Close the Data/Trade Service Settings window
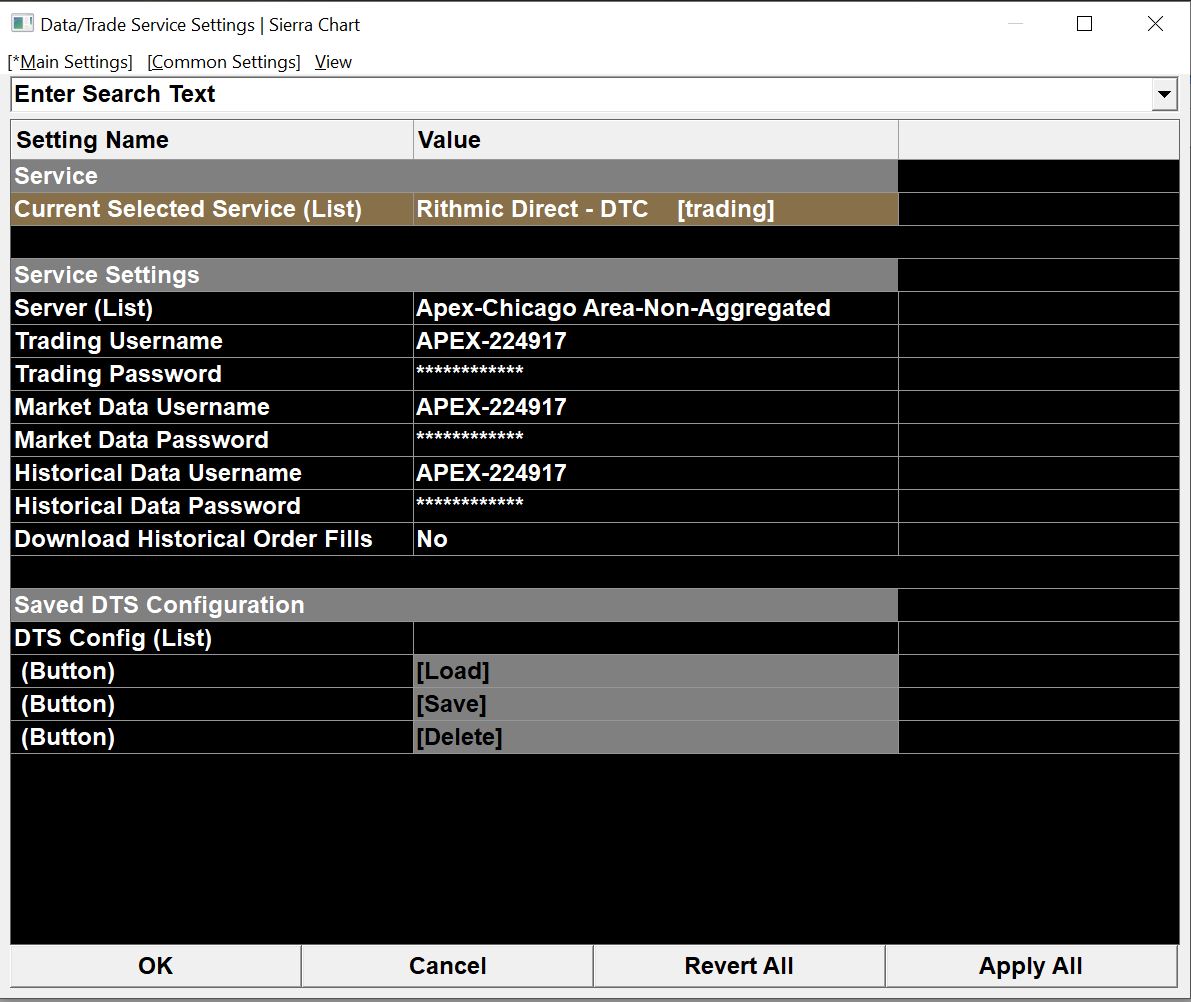Screen dimensions: 1191x1002 [x=1155, y=24]
